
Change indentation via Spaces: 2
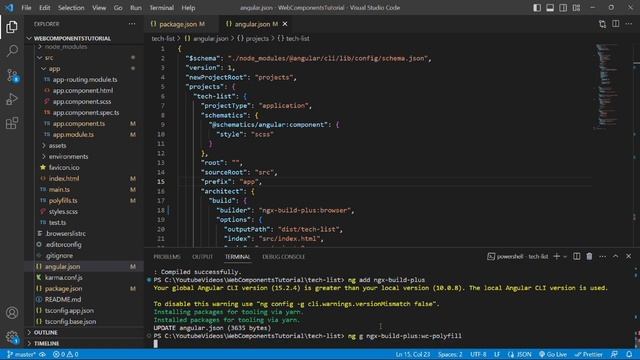coord(450,354)
